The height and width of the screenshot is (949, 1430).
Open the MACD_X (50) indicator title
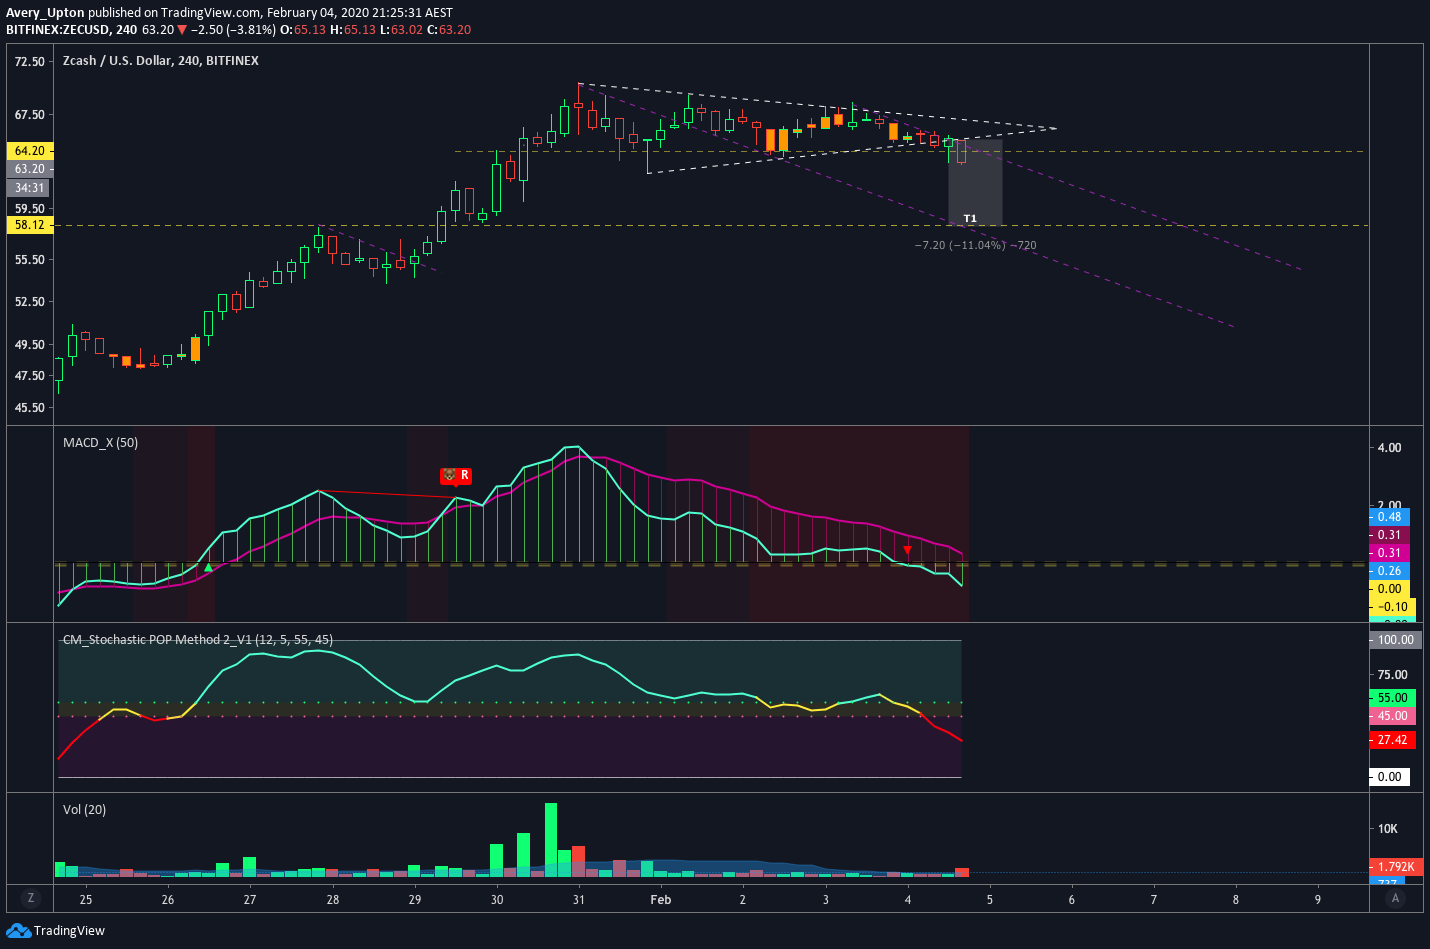pos(100,442)
